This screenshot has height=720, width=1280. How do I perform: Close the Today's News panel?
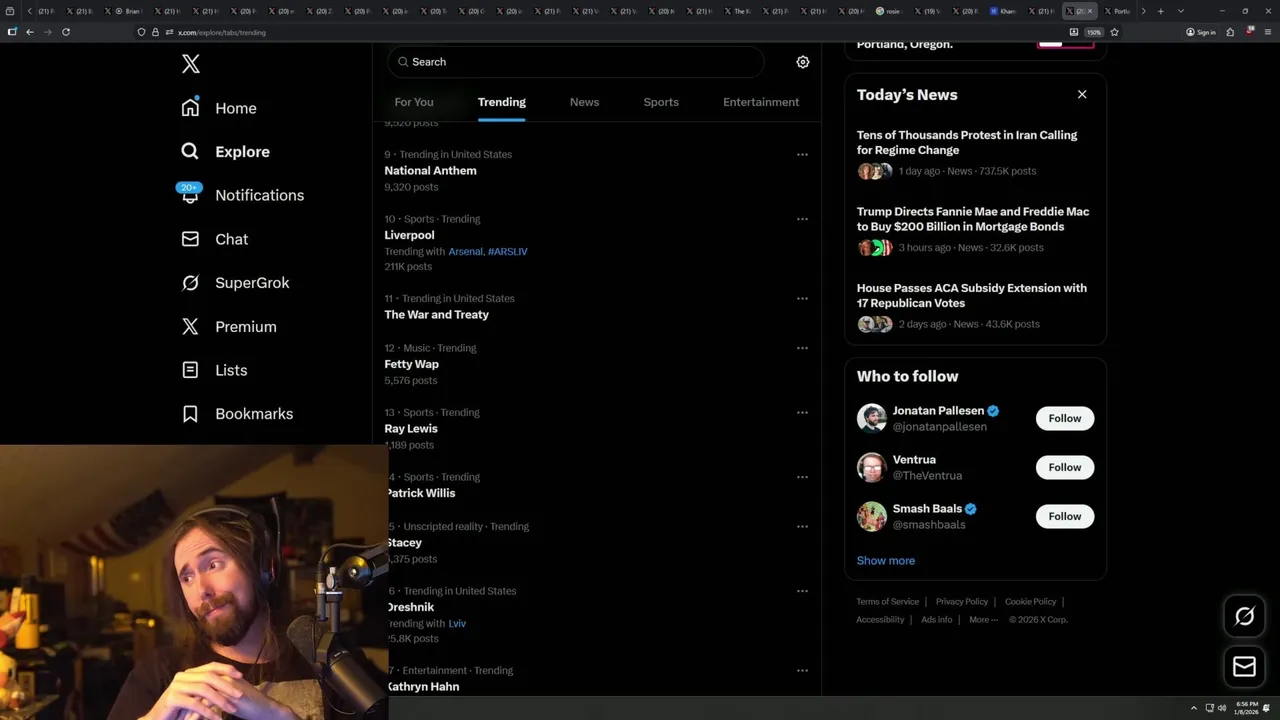tap(1082, 94)
